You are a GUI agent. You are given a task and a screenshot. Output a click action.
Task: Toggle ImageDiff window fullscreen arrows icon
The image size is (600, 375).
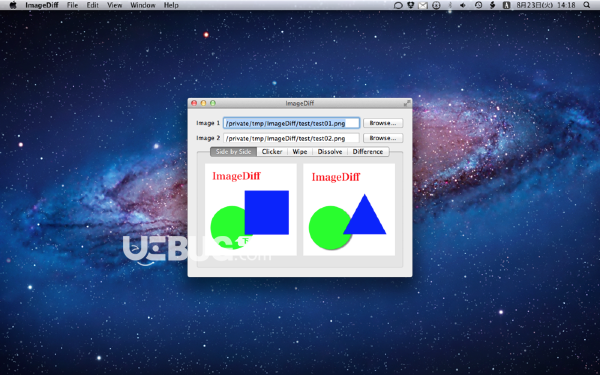407,103
